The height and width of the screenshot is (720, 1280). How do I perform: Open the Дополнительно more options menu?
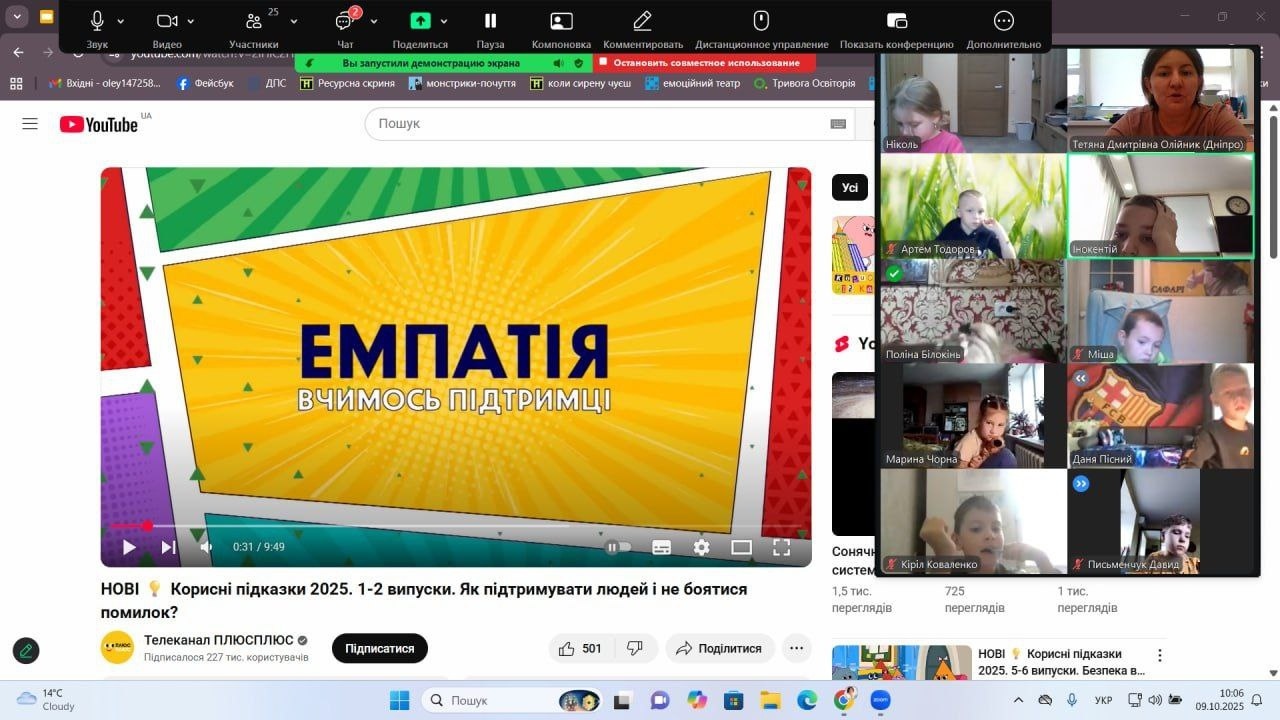click(1003, 21)
